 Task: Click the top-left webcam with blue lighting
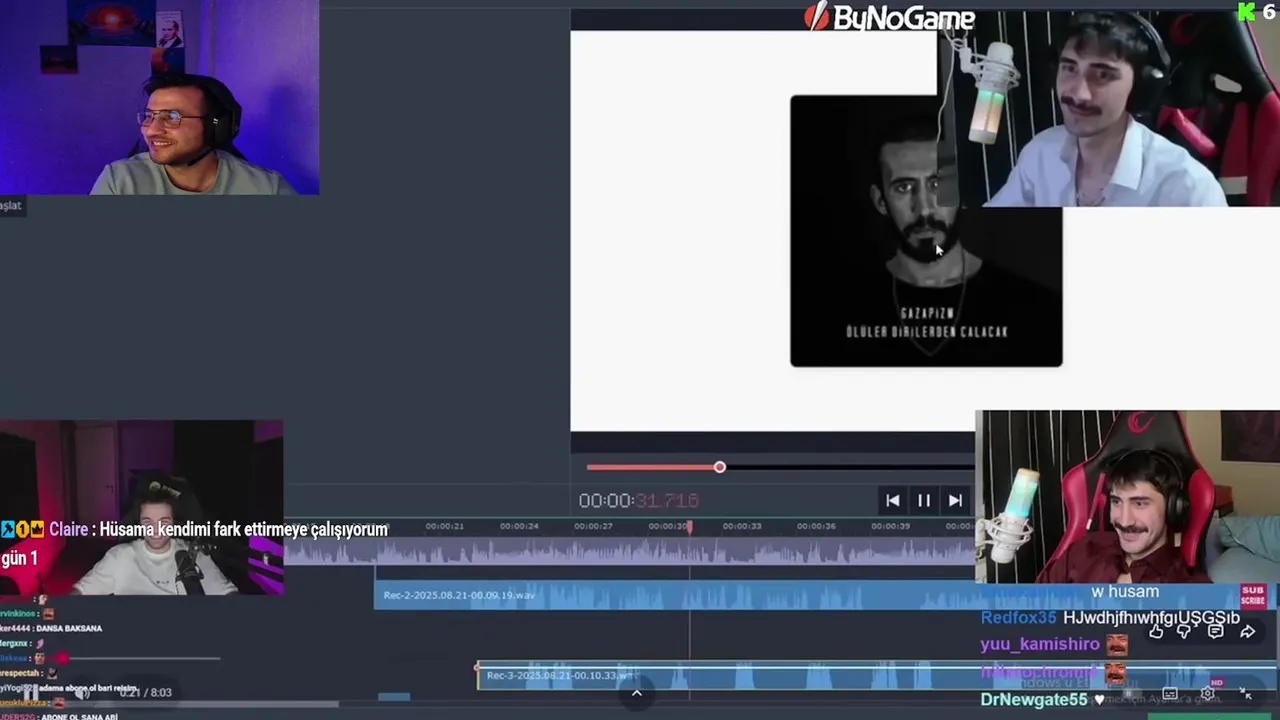tap(159, 97)
